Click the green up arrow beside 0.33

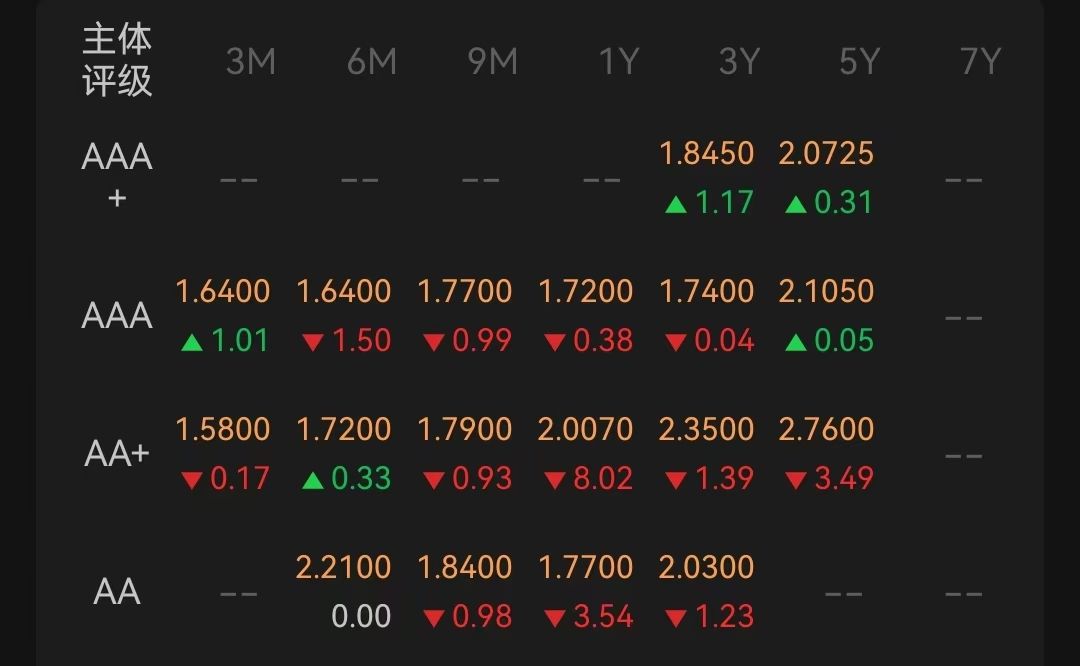(x=313, y=480)
